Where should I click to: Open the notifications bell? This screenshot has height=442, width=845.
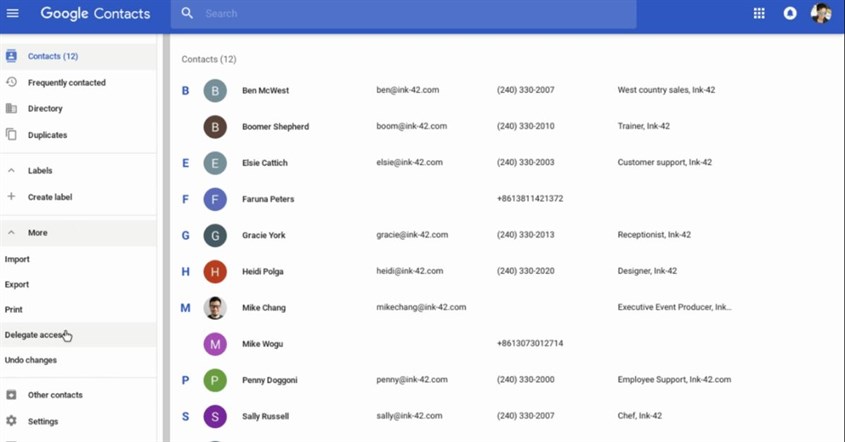789,13
